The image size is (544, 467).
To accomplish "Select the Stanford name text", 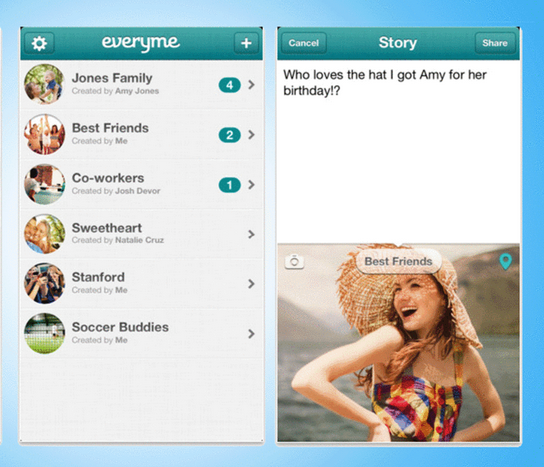I will click(x=98, y=277).
